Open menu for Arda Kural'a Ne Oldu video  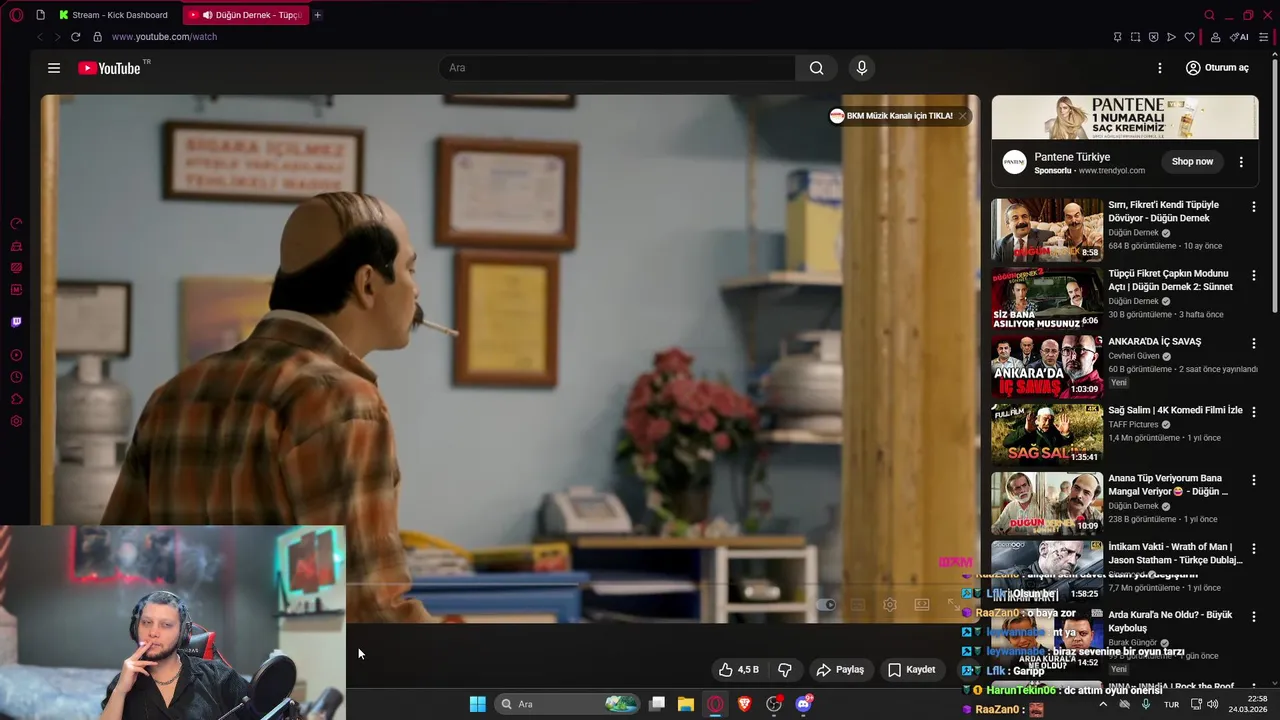(1254, 616)
